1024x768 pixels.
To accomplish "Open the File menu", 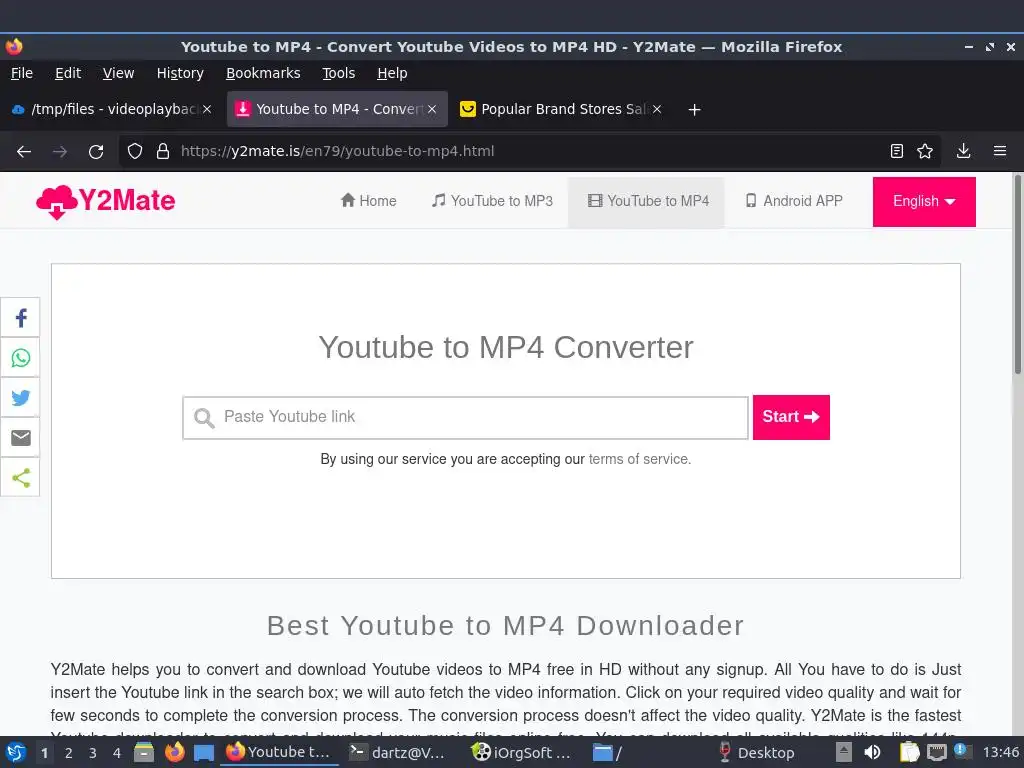I will click(22, 73).
